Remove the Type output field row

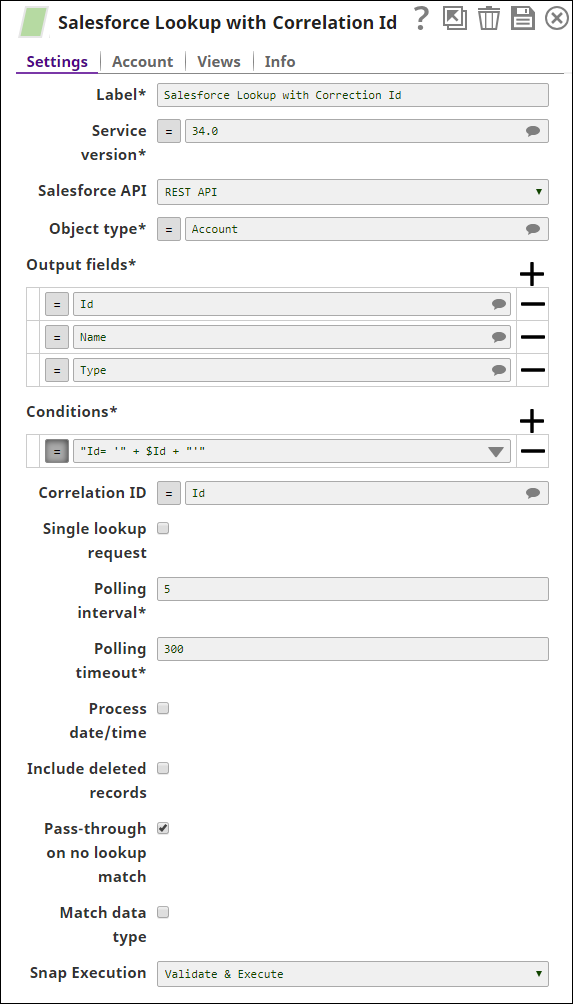[x=533, y=370]
